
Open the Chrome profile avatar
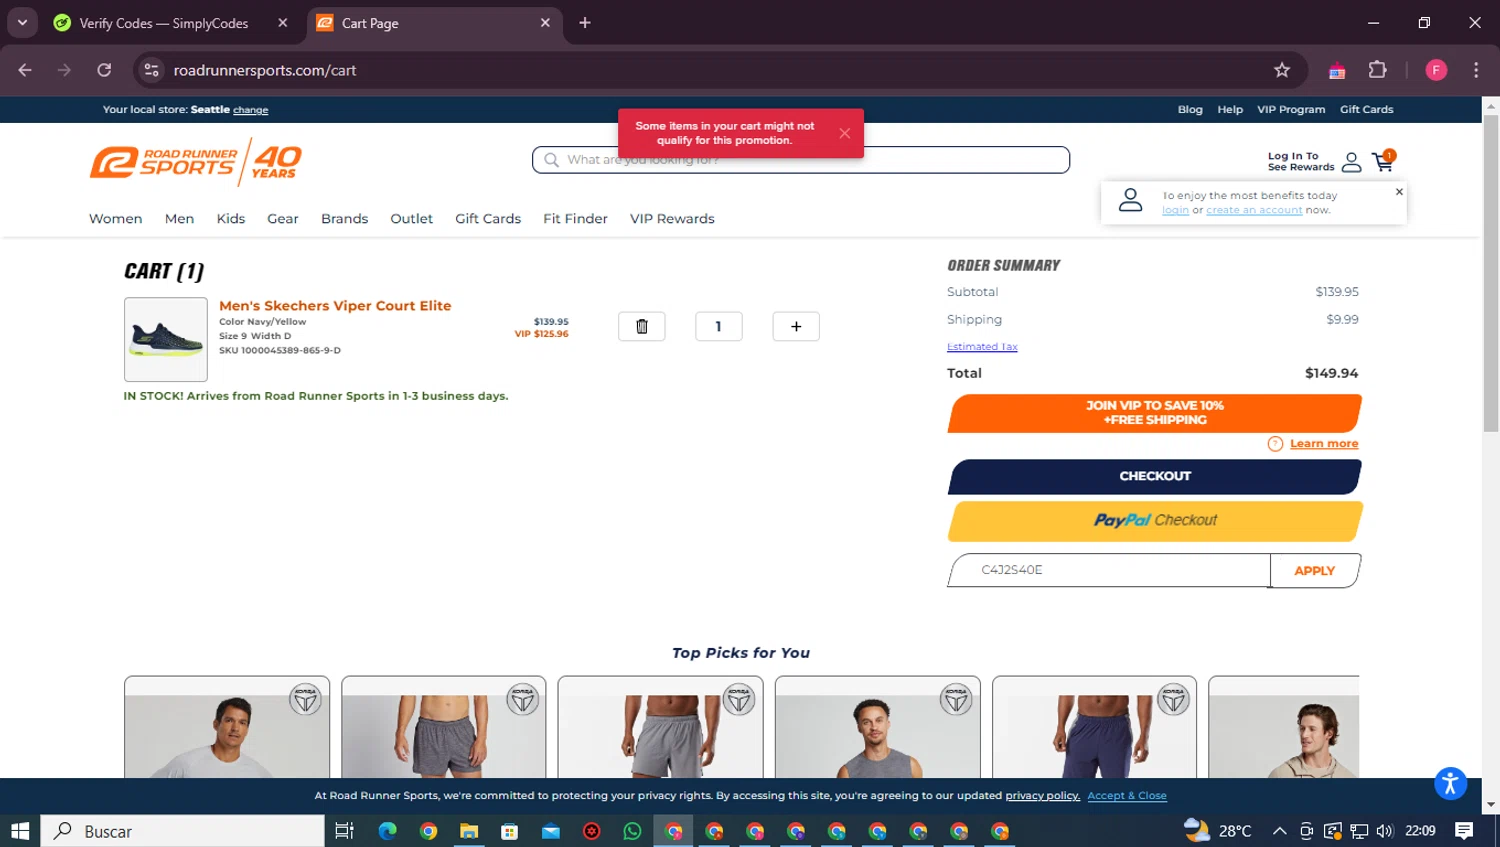click(1436, 70)
